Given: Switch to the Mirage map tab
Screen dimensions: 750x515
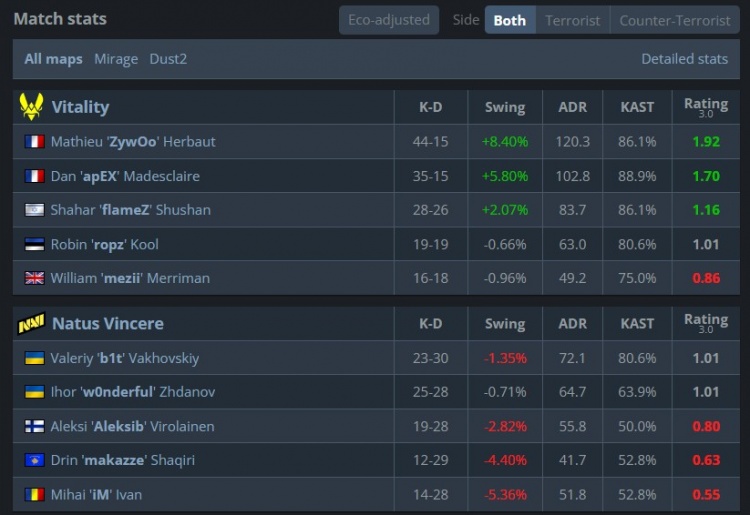Looking at the screenshot, I should (x=116, y=59).
